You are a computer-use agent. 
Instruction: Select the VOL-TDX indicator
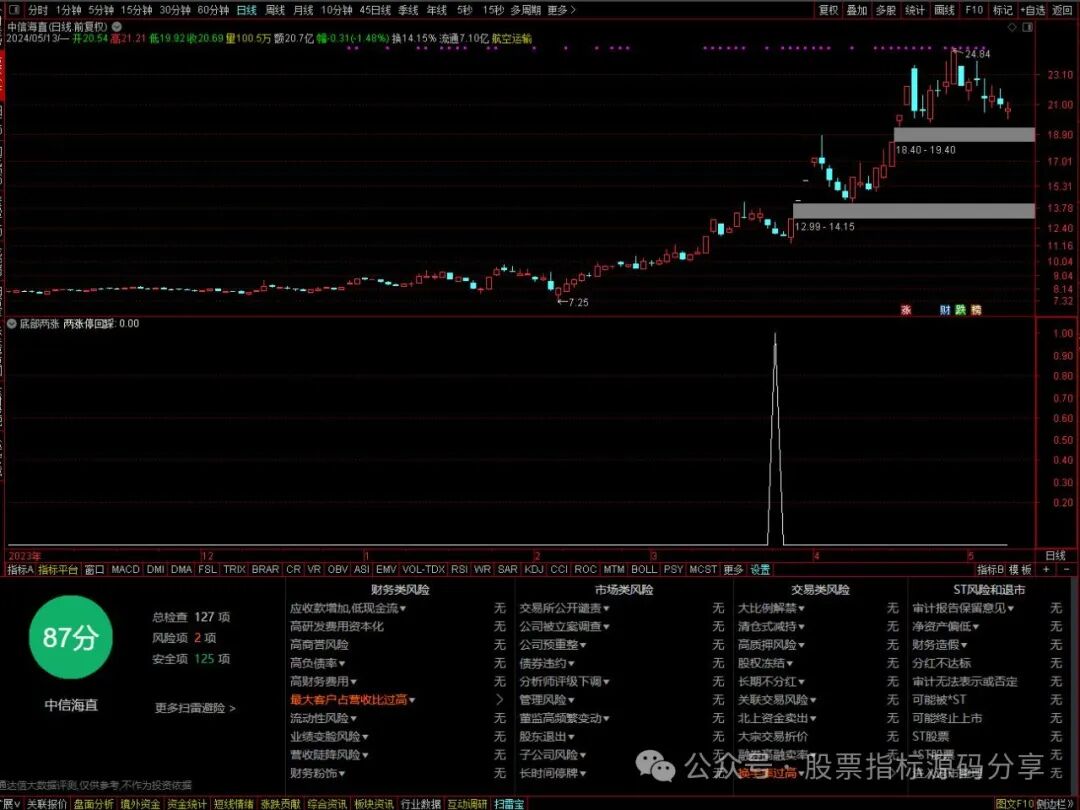tap(424, 570)
